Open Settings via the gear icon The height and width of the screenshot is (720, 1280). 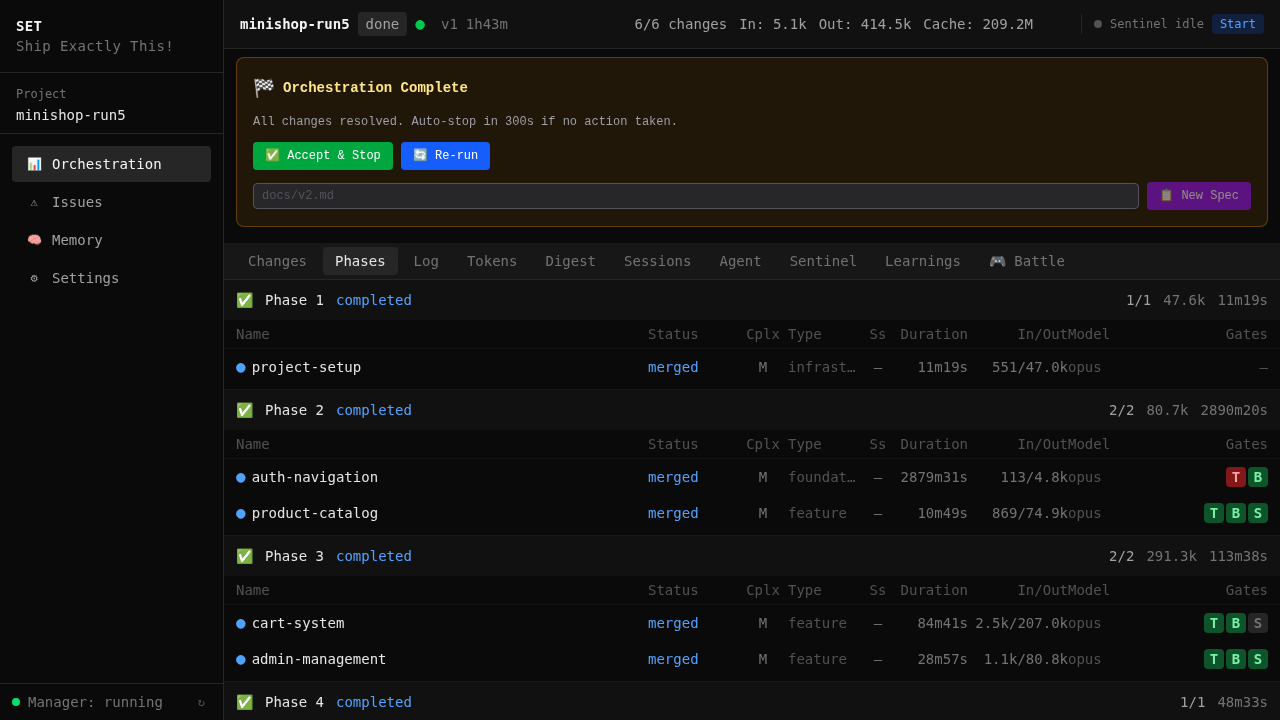(33, 278)
